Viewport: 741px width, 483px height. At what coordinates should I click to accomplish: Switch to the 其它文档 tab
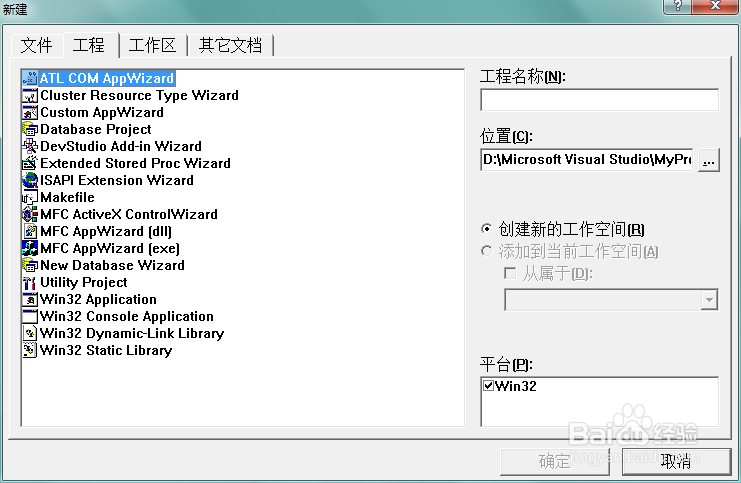pos(230,46)
